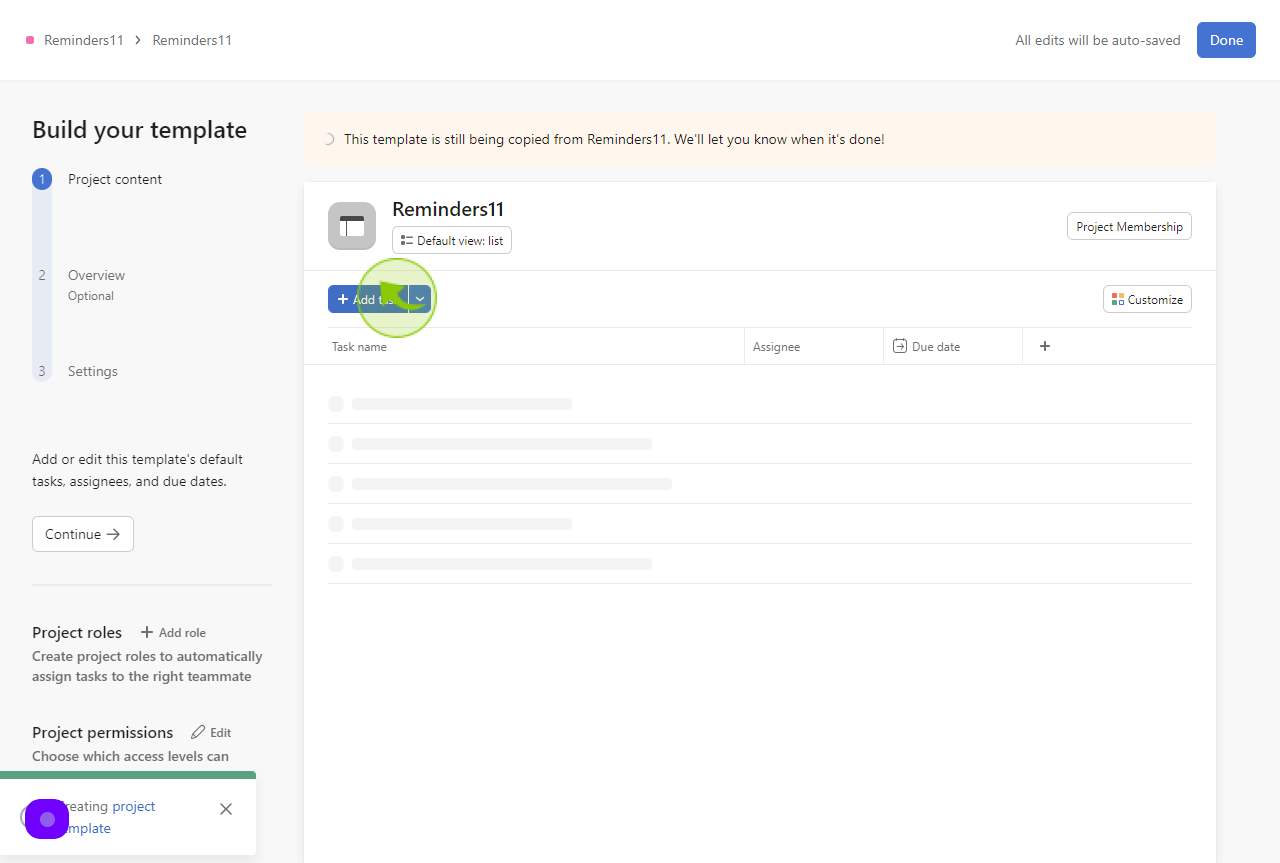
Task: Click the Reminders11 template title
Action: click(x=448, y=209)
